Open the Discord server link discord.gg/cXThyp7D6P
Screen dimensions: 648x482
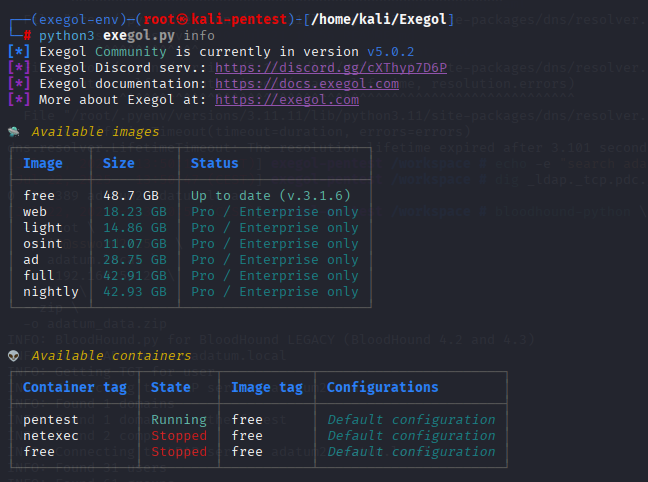pos(331,68)
